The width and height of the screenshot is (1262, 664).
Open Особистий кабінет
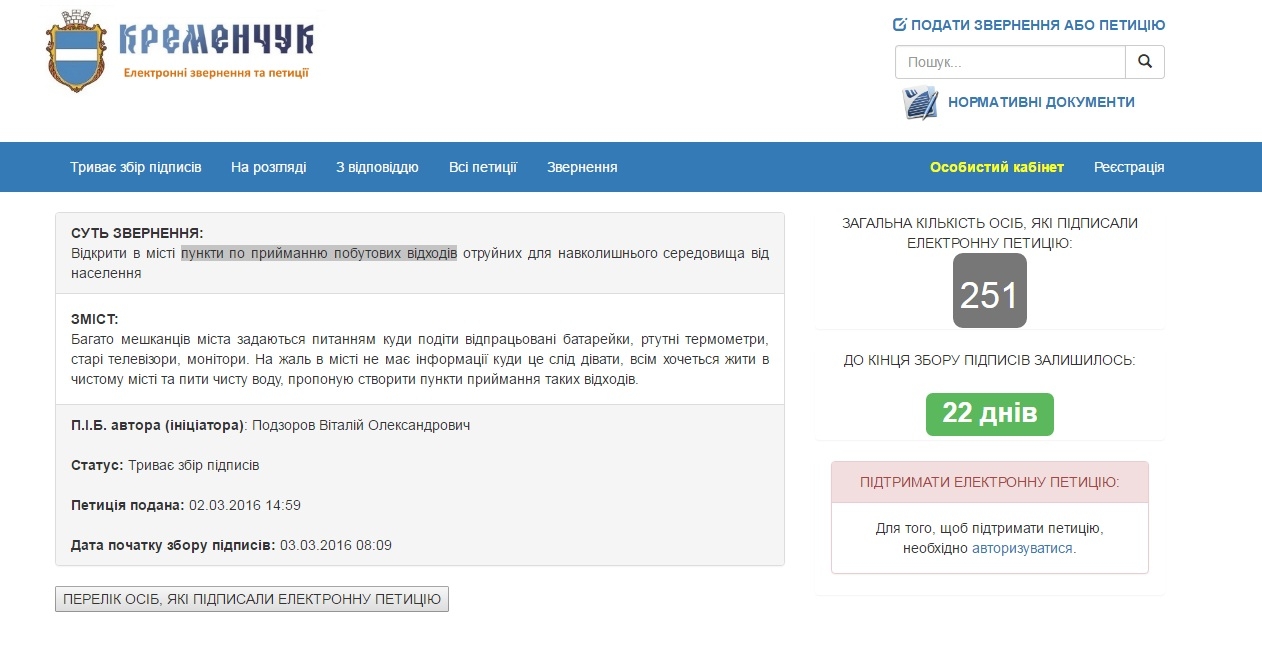pos(997,167)
